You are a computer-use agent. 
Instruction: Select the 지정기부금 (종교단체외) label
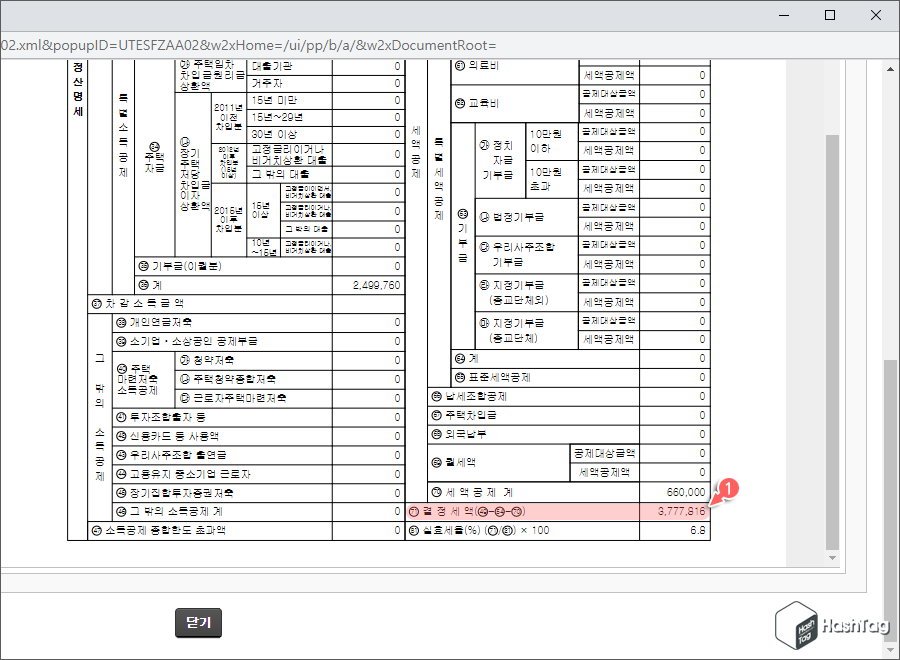[514, 293]
